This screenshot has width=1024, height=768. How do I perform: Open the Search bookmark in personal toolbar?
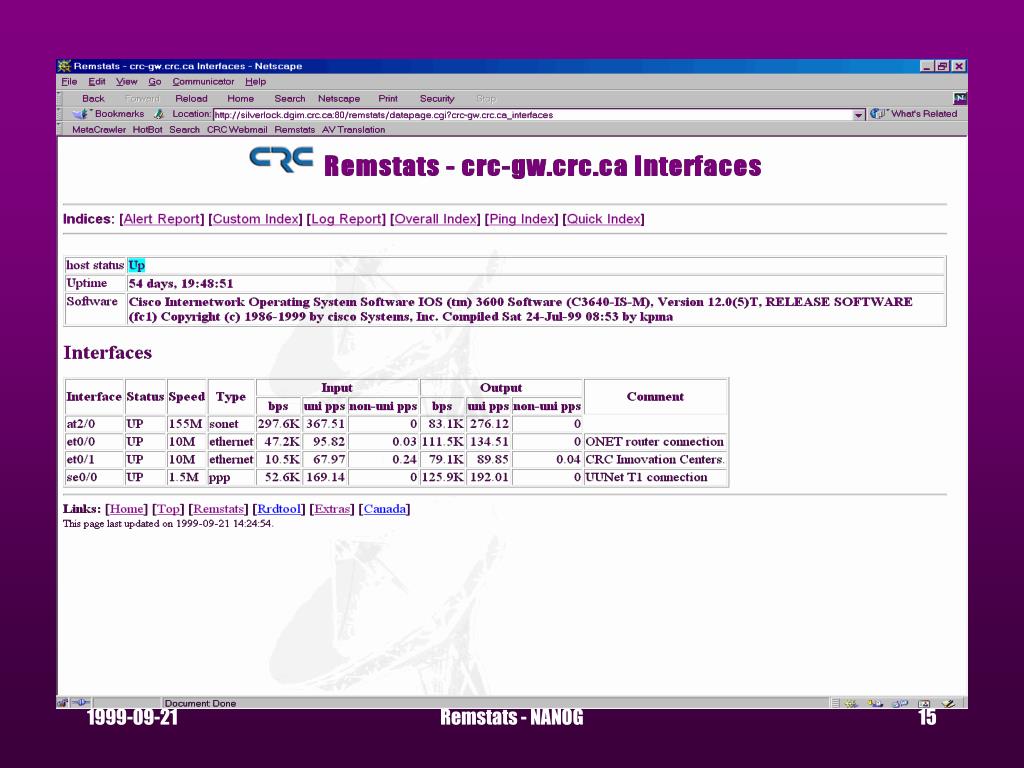[x=184, y=129]
